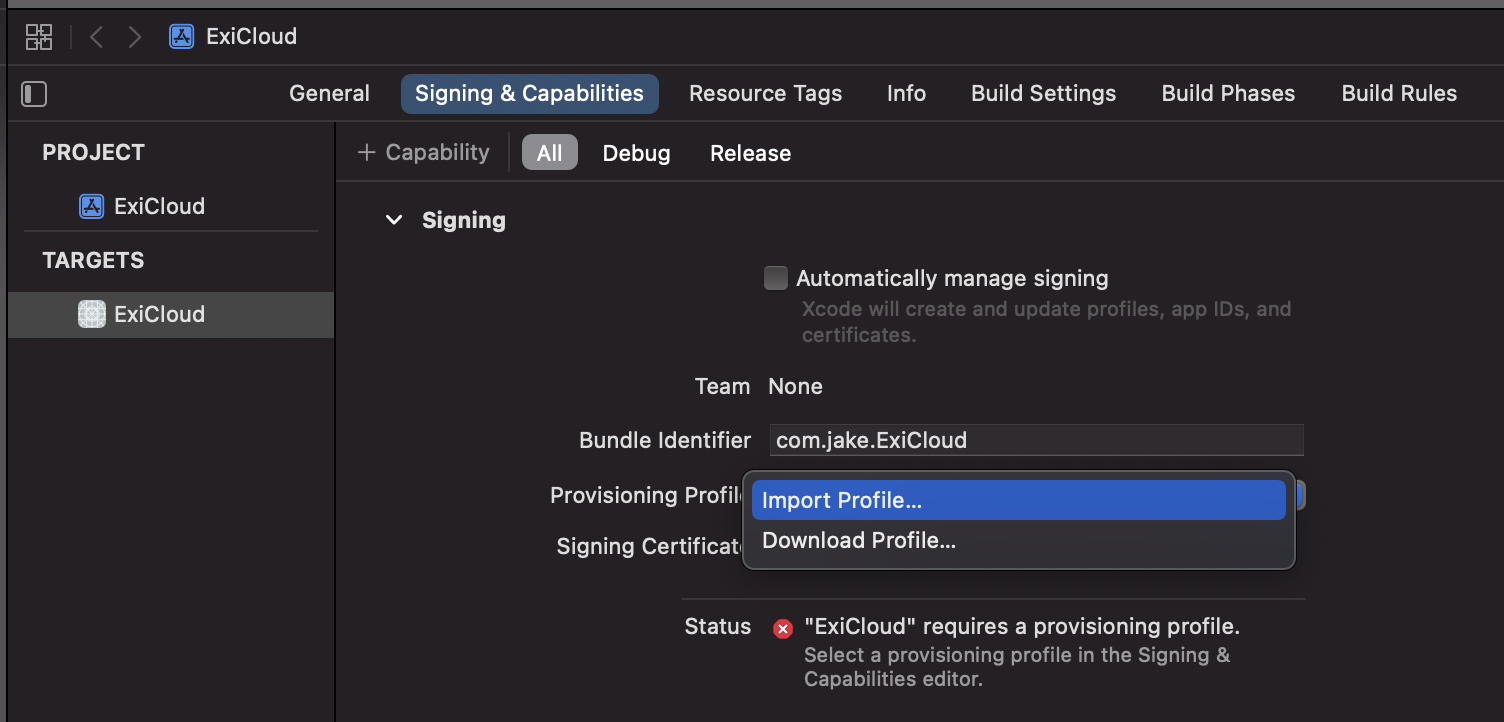The width and height of the screenshot is (1504, 722).
Task: Select the Release configuration filter
Action: coord(750,154)
